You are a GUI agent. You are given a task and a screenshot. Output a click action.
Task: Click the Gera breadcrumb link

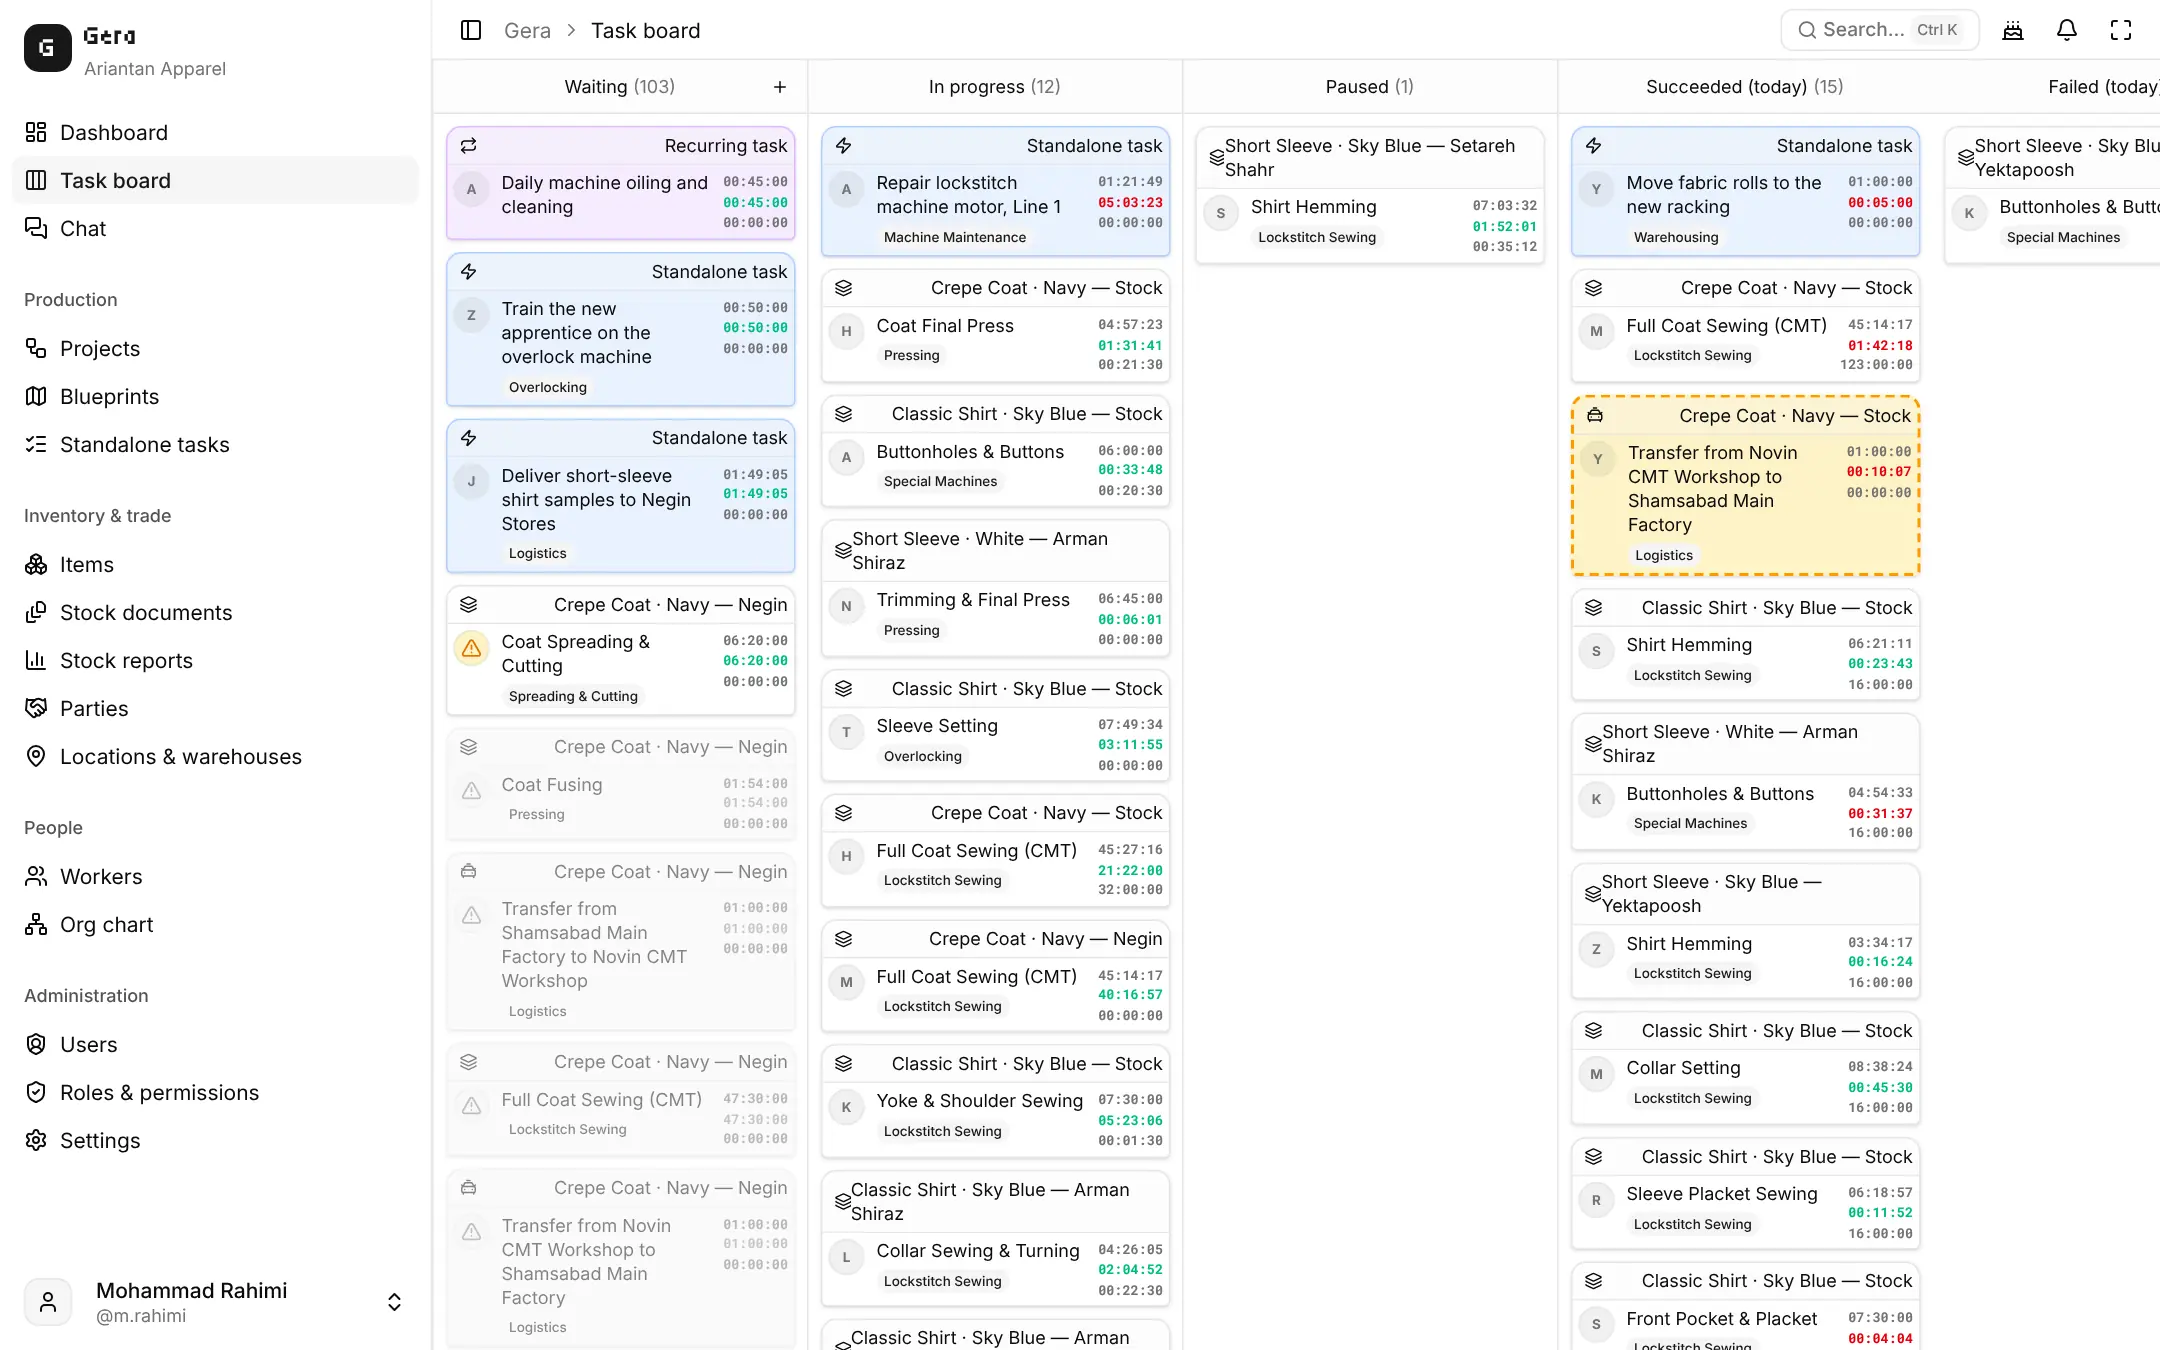click(x=527, y=30)
